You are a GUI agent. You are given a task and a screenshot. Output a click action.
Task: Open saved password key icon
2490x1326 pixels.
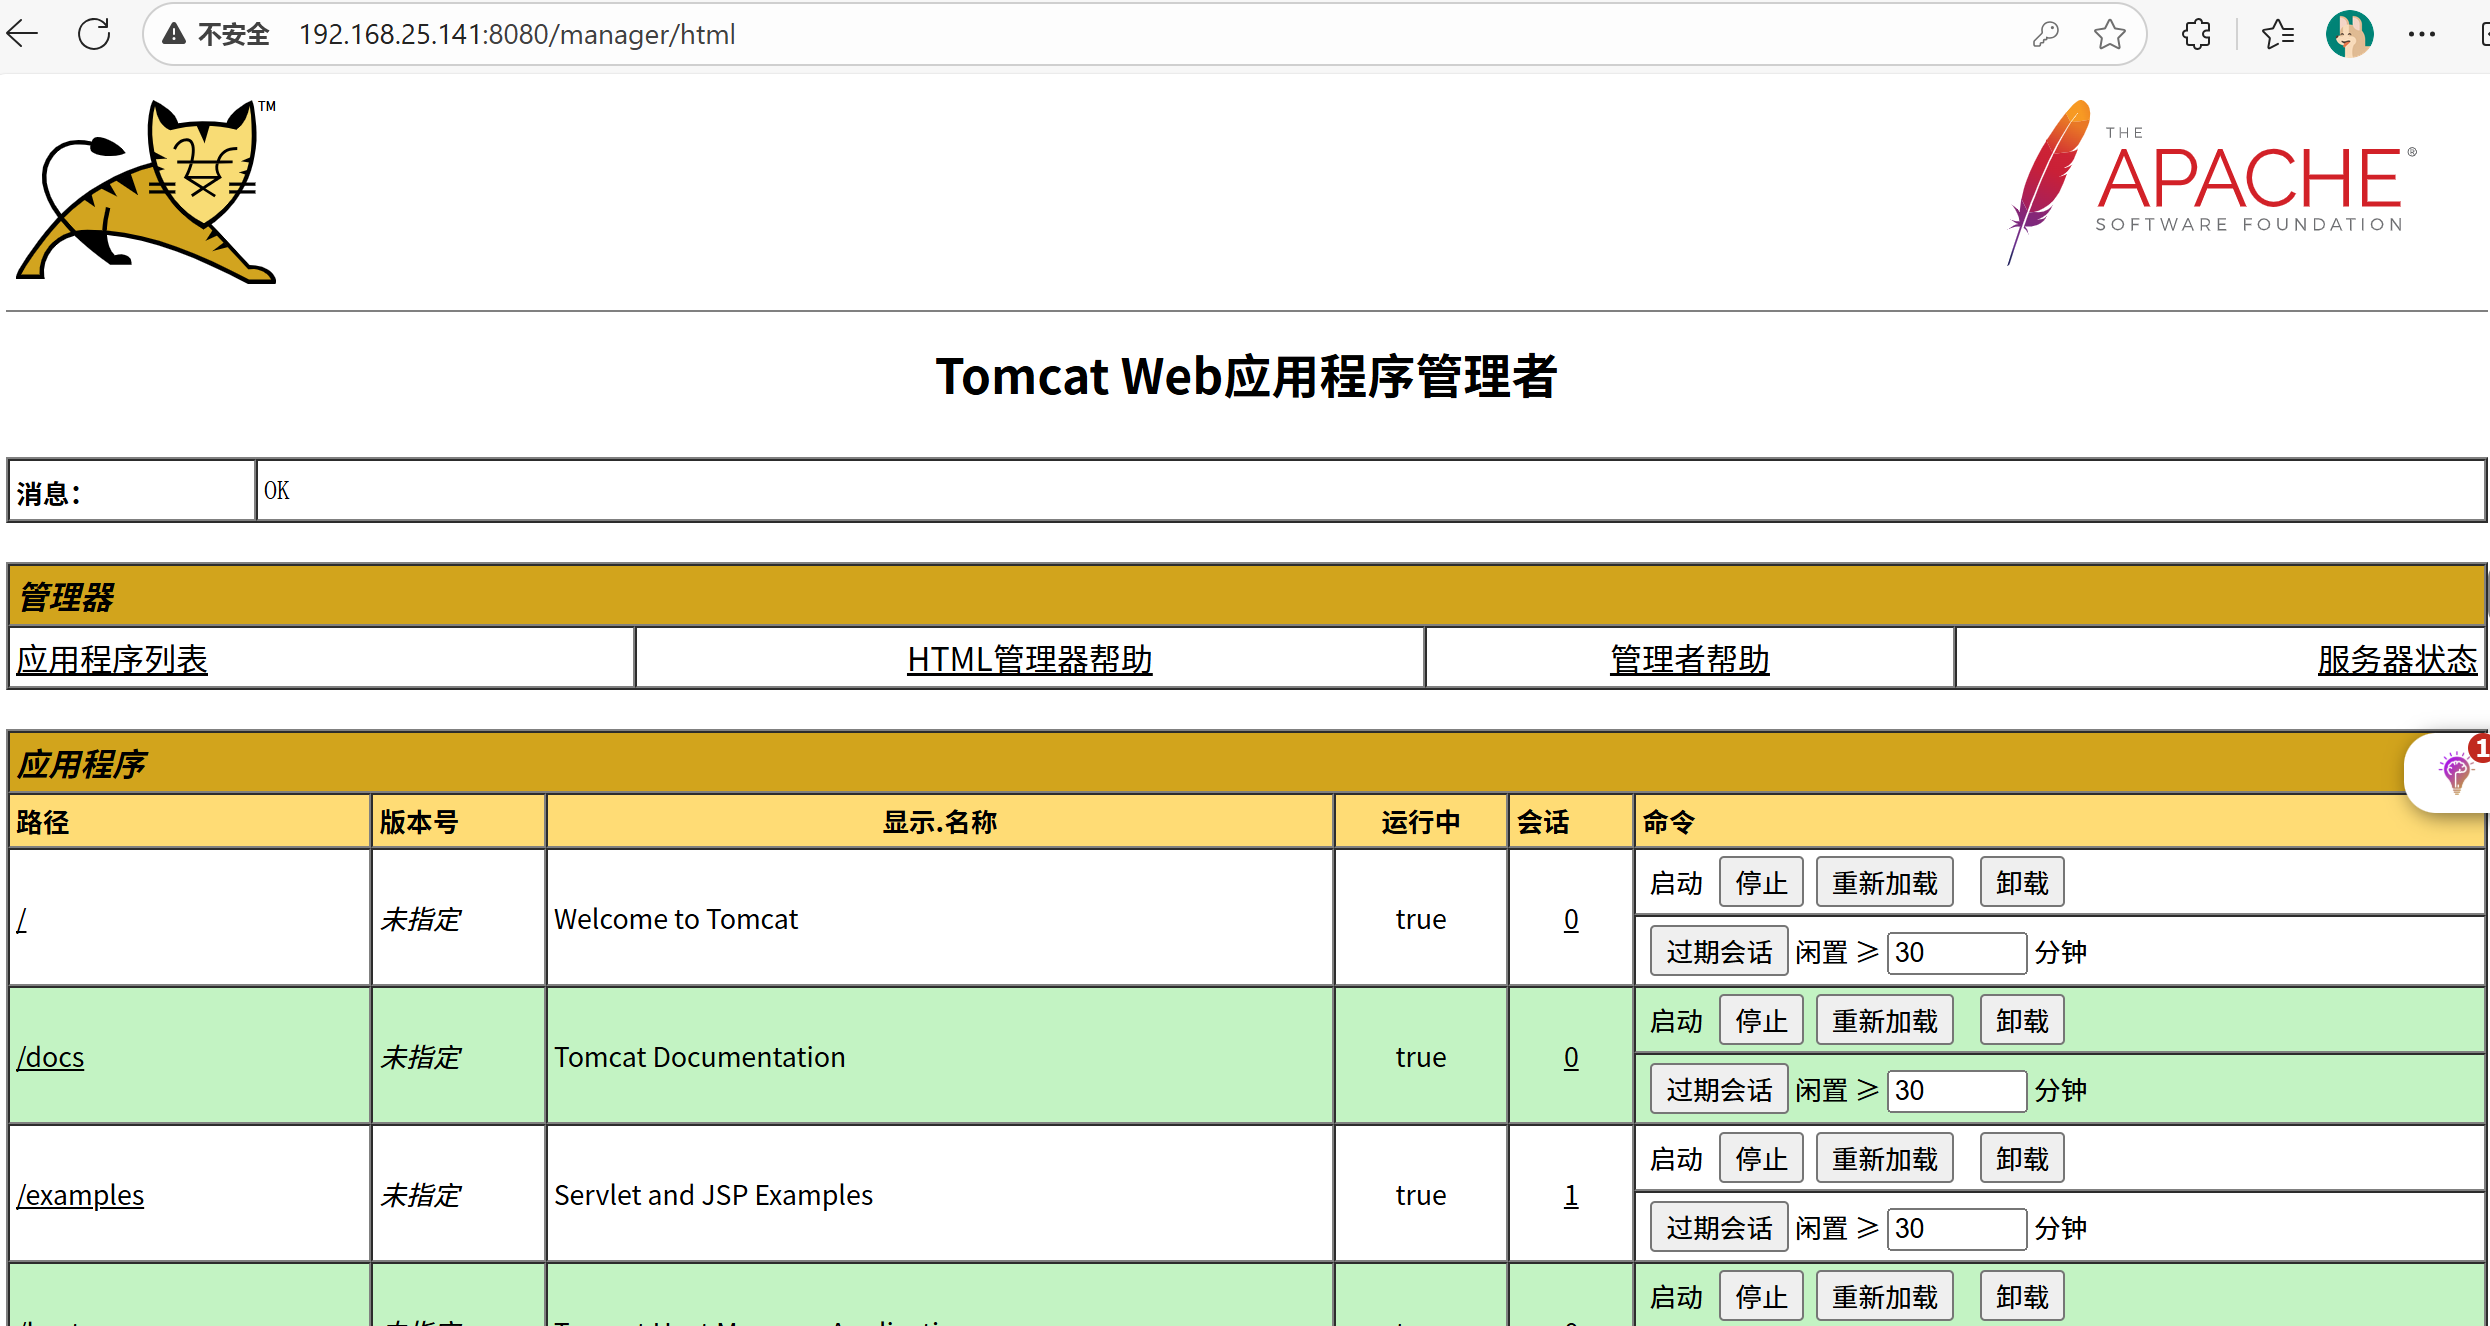click(2045, 34)
